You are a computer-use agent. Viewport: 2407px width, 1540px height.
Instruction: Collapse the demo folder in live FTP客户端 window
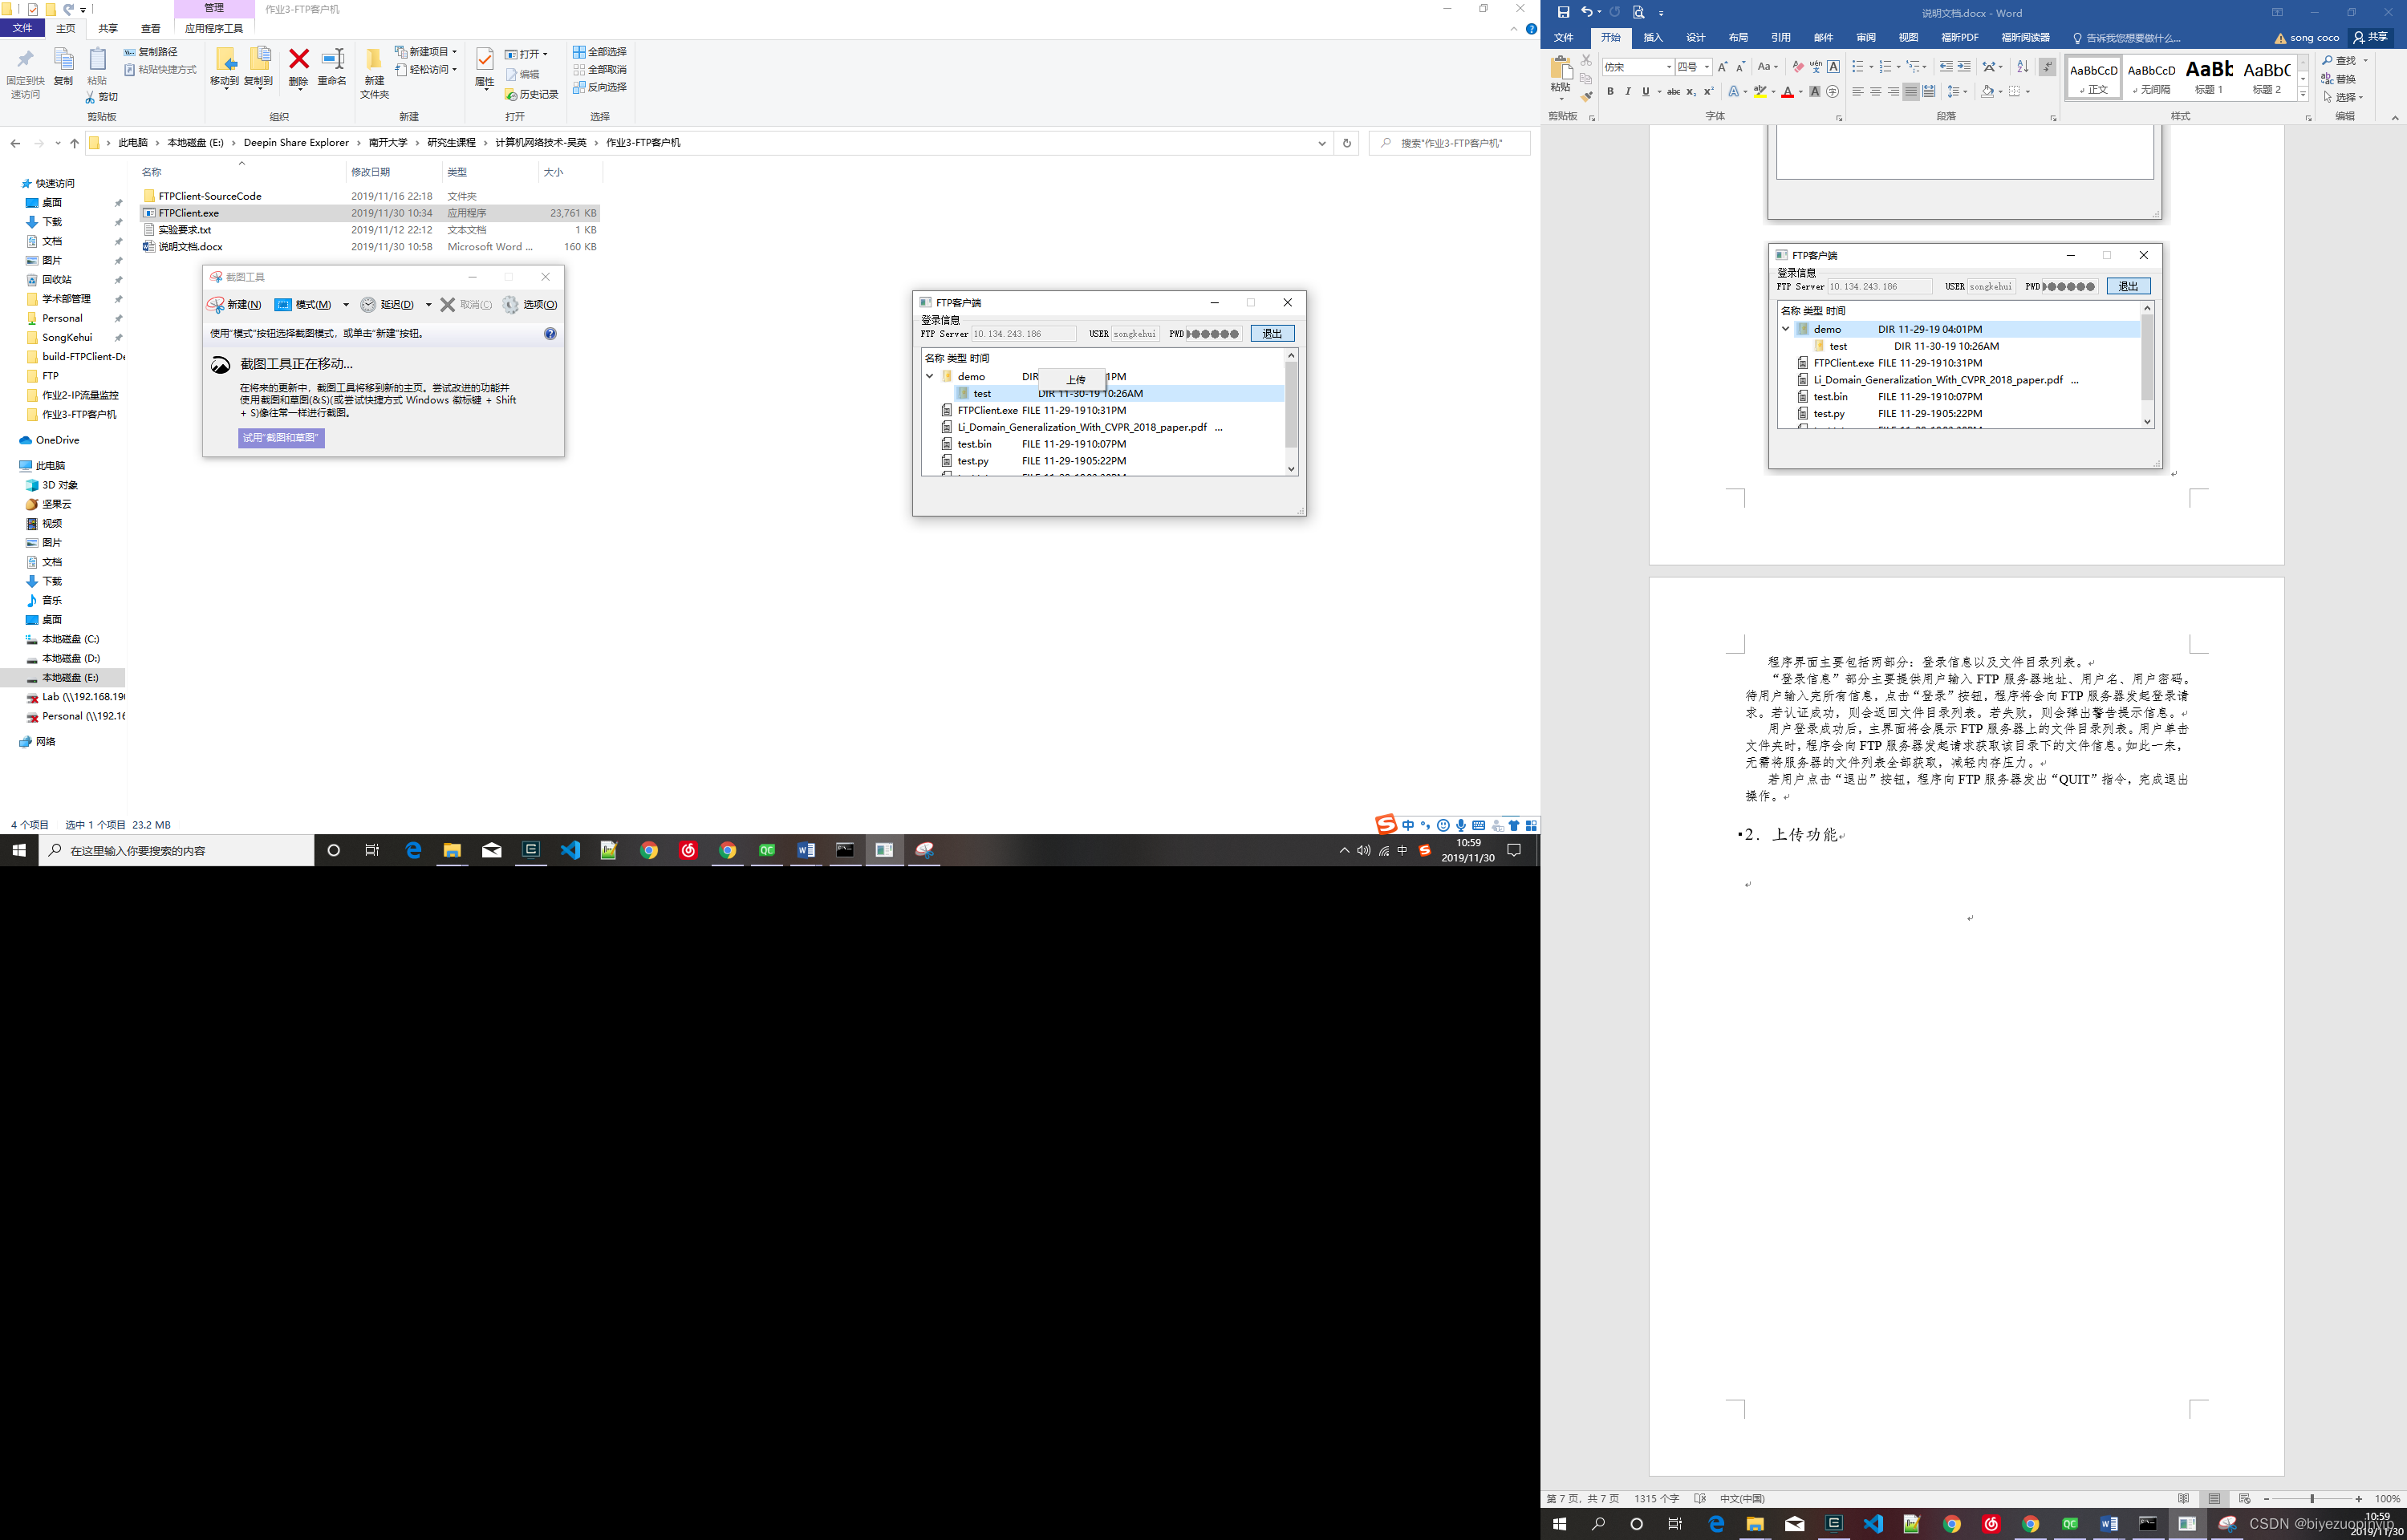coord(929,377)
